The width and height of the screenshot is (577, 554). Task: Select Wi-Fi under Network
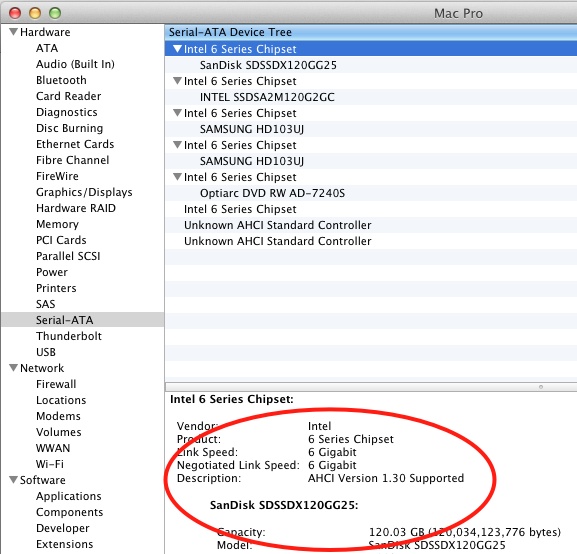tap(50, 464)
